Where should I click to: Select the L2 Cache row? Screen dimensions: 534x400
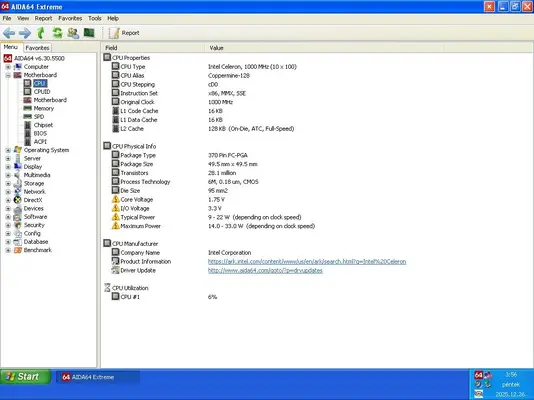coord(317,129)
